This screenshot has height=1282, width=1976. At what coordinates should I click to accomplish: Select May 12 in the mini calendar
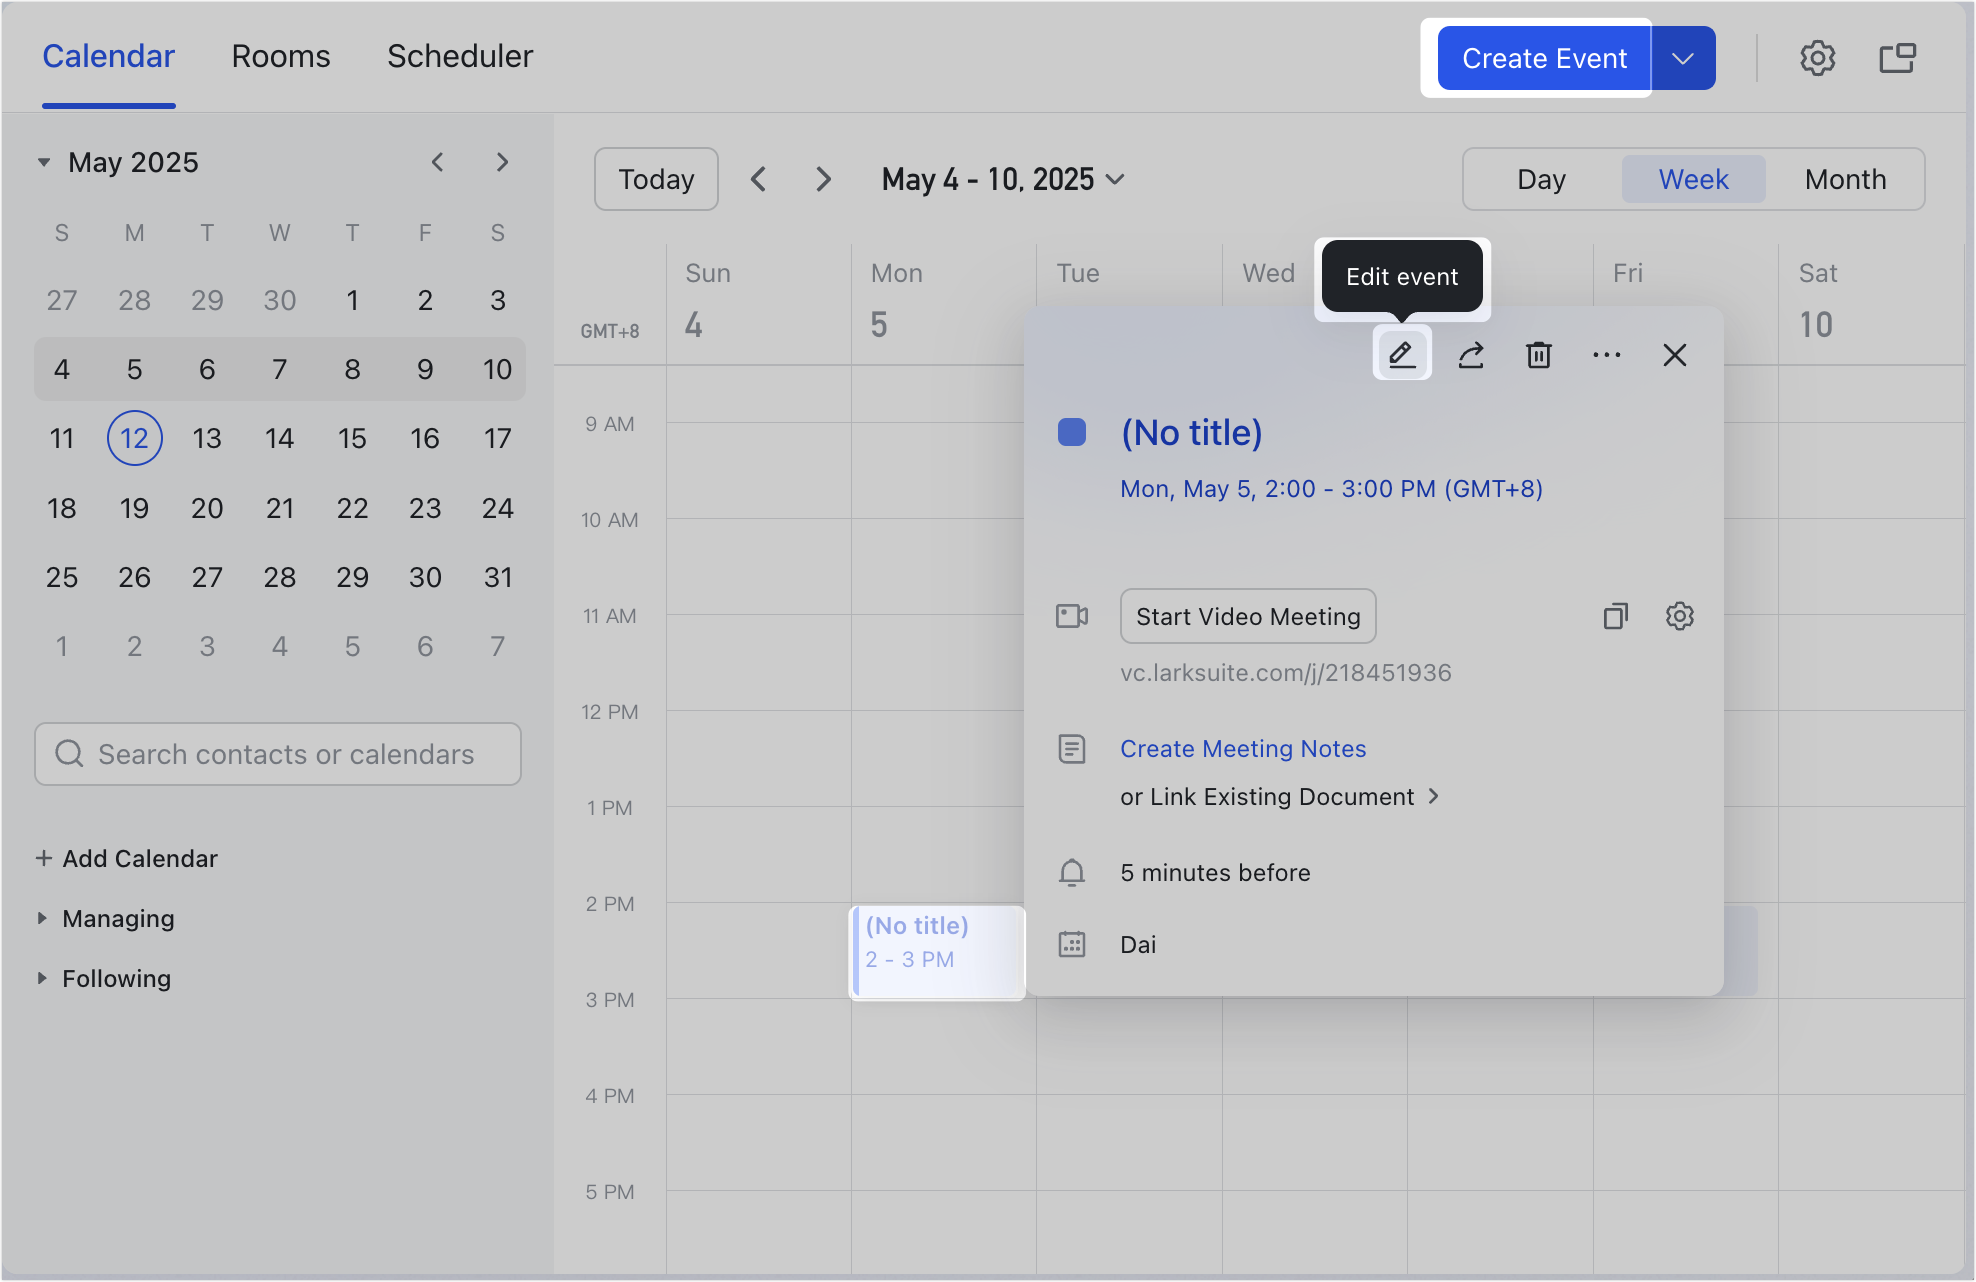(134, 438)
